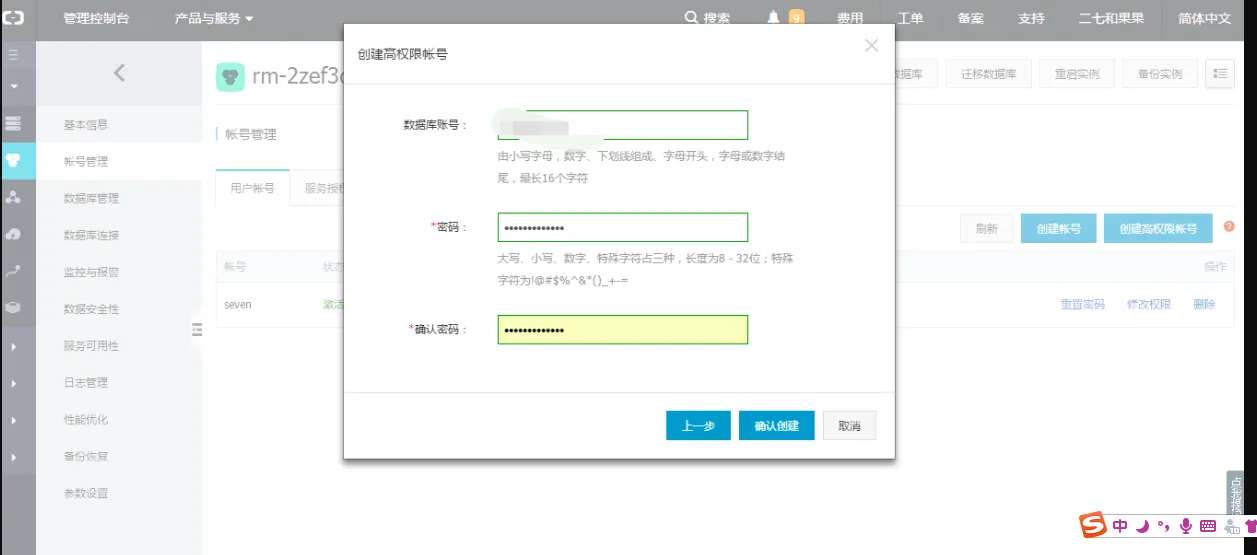
Task: Open the 工单 menu in top bar
Action: coord(910,18)
